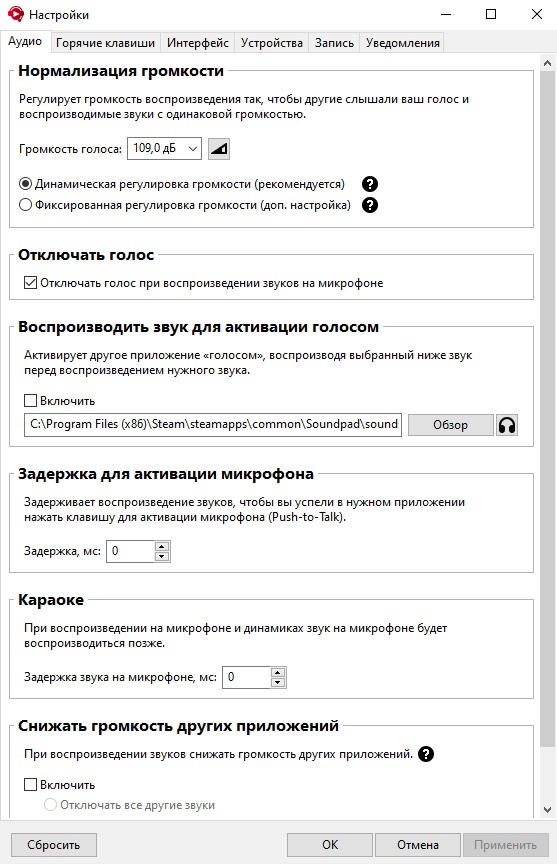
Task: Decrease Задержка звука на микрофоне with down arrow
Action: point(278,682)
